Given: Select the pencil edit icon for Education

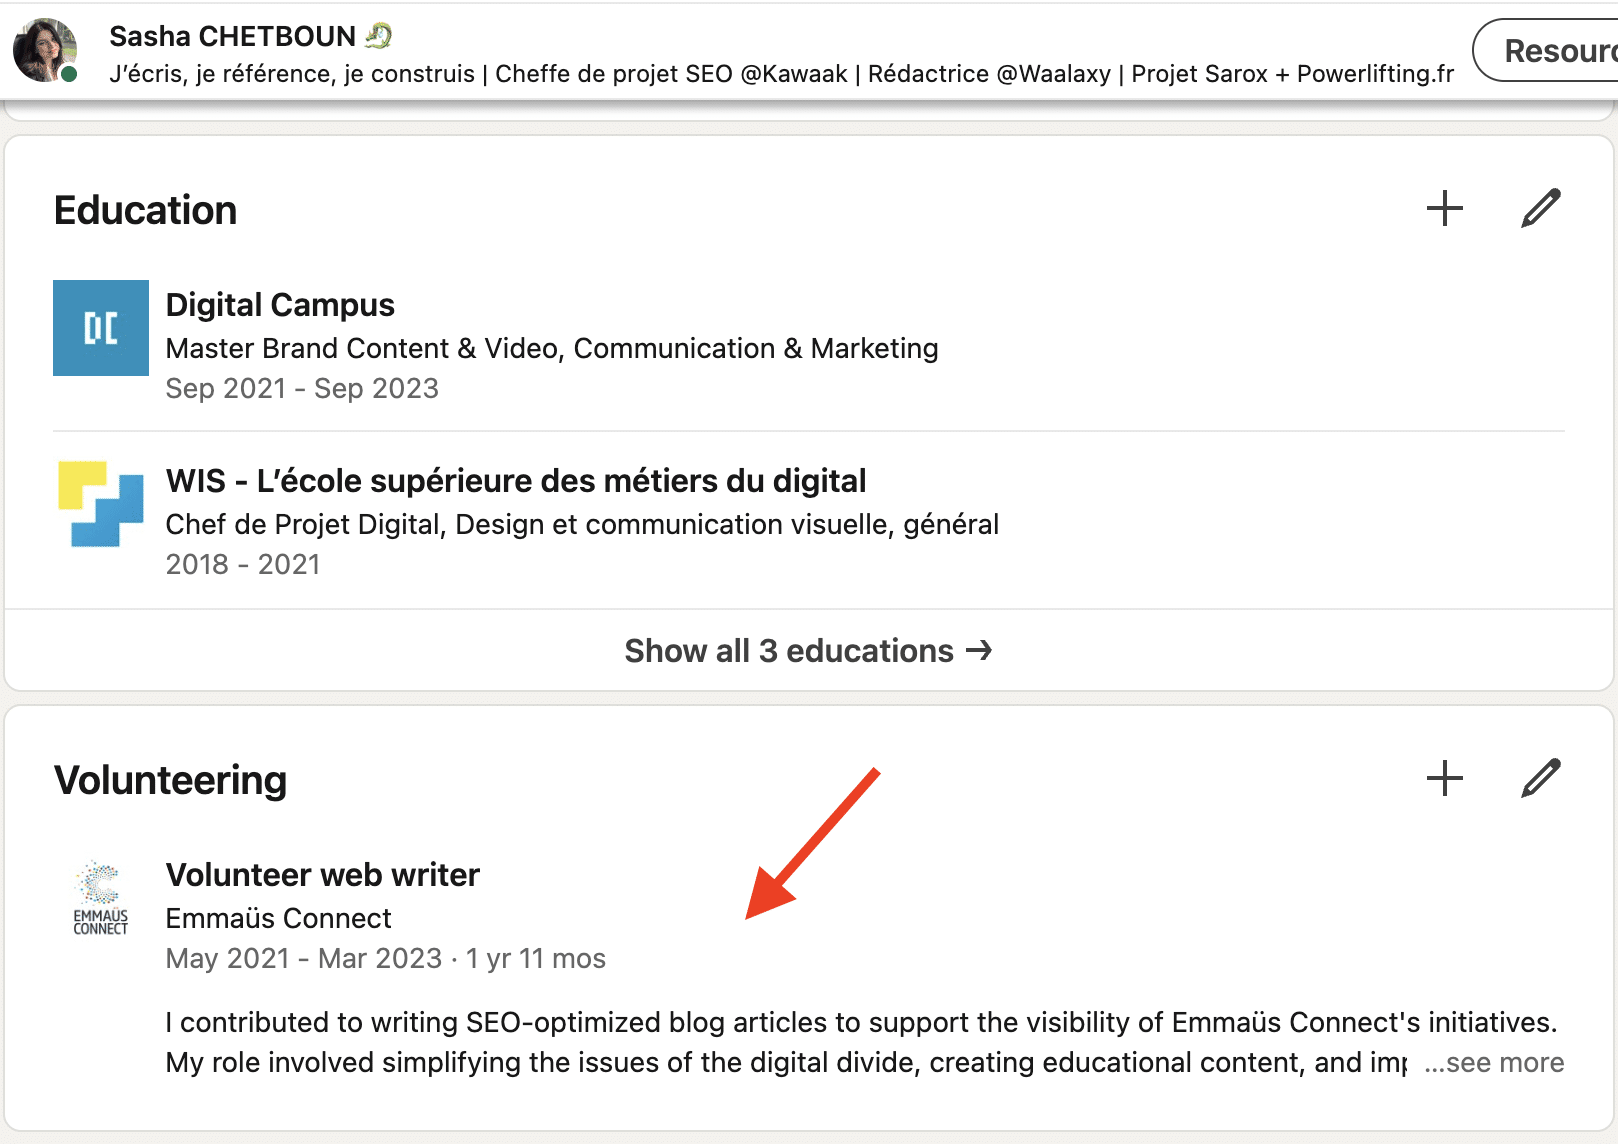Looking at the screenshot, I should pos(1541,208).
